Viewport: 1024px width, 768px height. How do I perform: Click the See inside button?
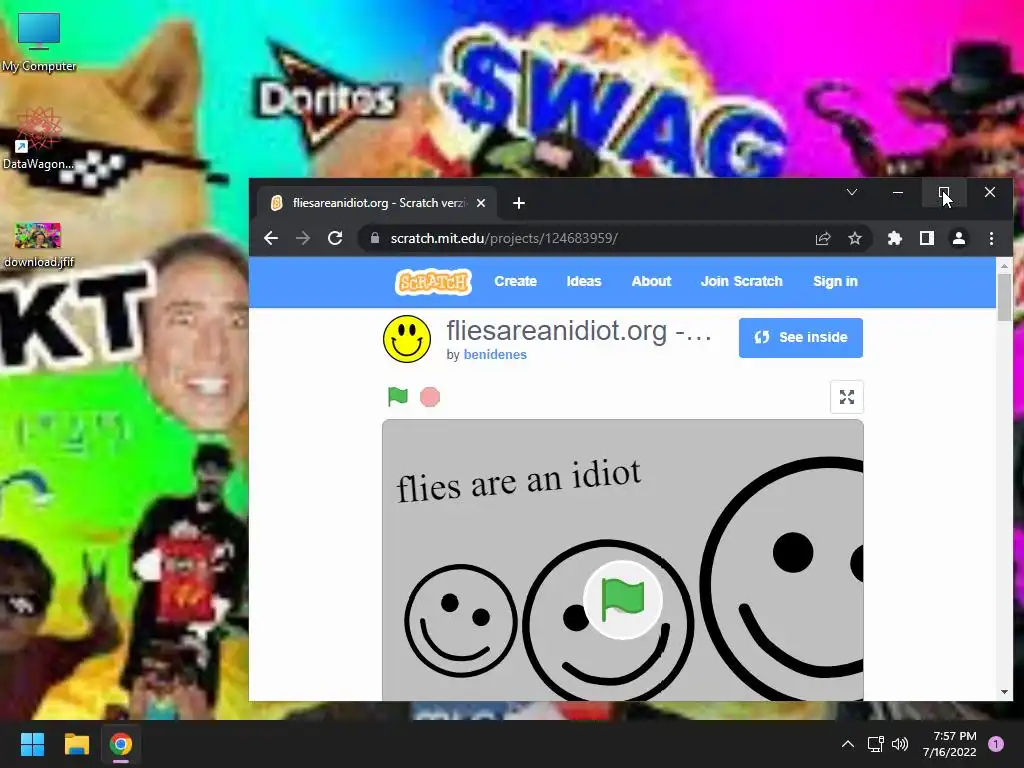[x=801, y=338]
